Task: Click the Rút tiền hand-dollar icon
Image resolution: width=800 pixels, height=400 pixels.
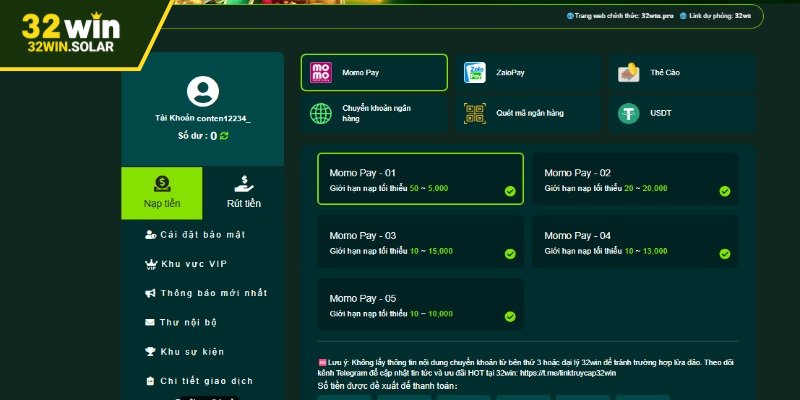Action: point(244,184)
